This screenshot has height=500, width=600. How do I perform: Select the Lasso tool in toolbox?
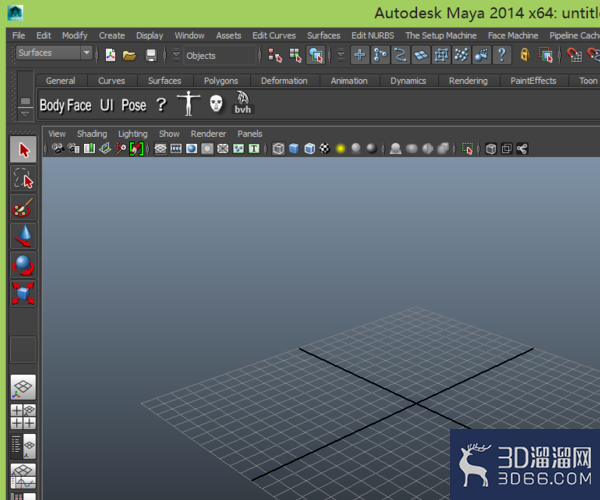coord(23,179)
